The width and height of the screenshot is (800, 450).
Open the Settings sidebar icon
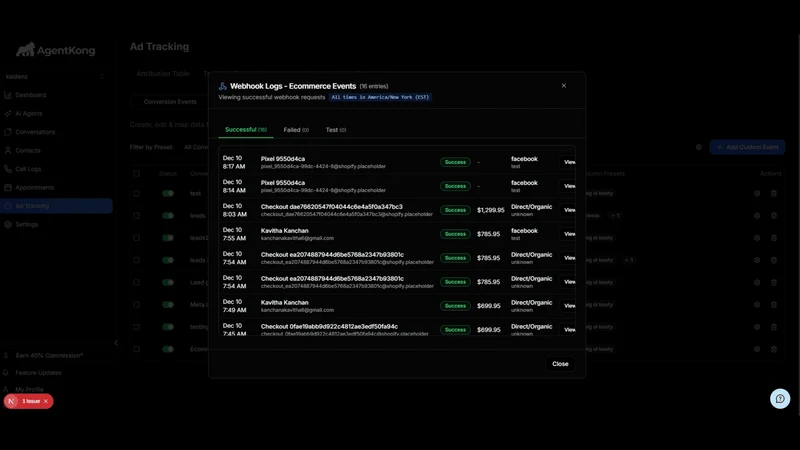point(8,224)
